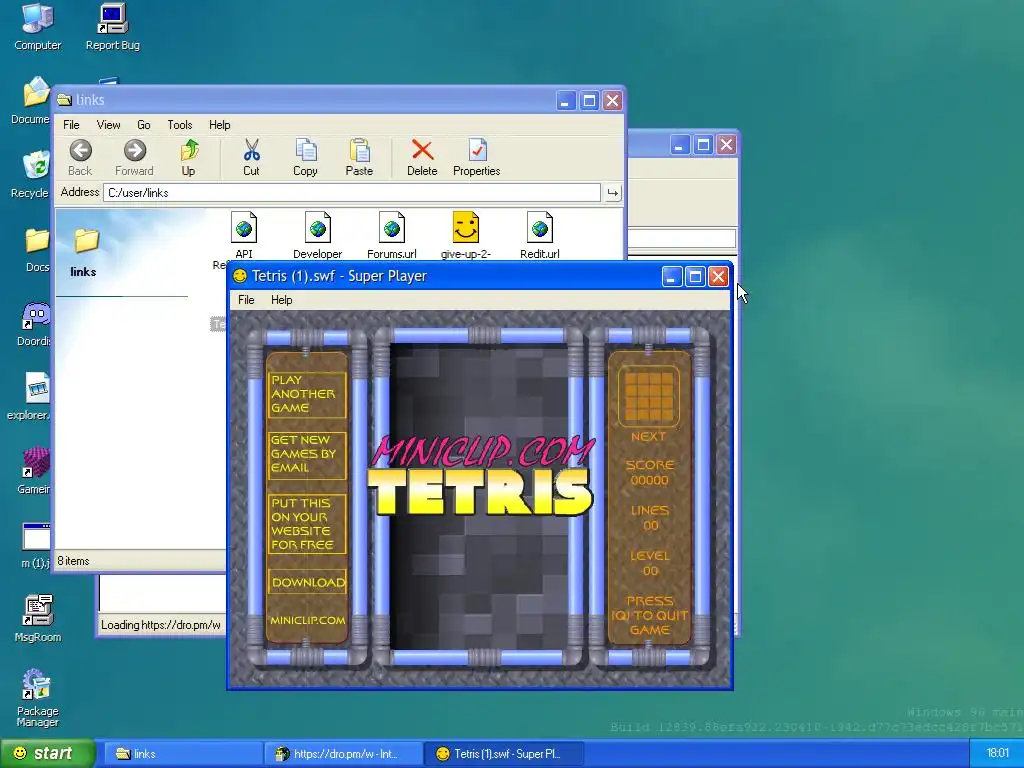This screenshot has height=768, width=1024.
Task: Open the View menu in links window
Action: [108, 125]
